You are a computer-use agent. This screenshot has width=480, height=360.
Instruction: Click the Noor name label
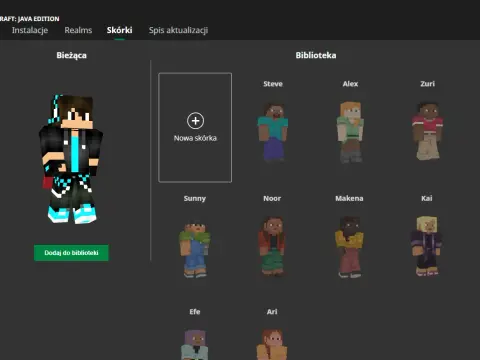272,198
